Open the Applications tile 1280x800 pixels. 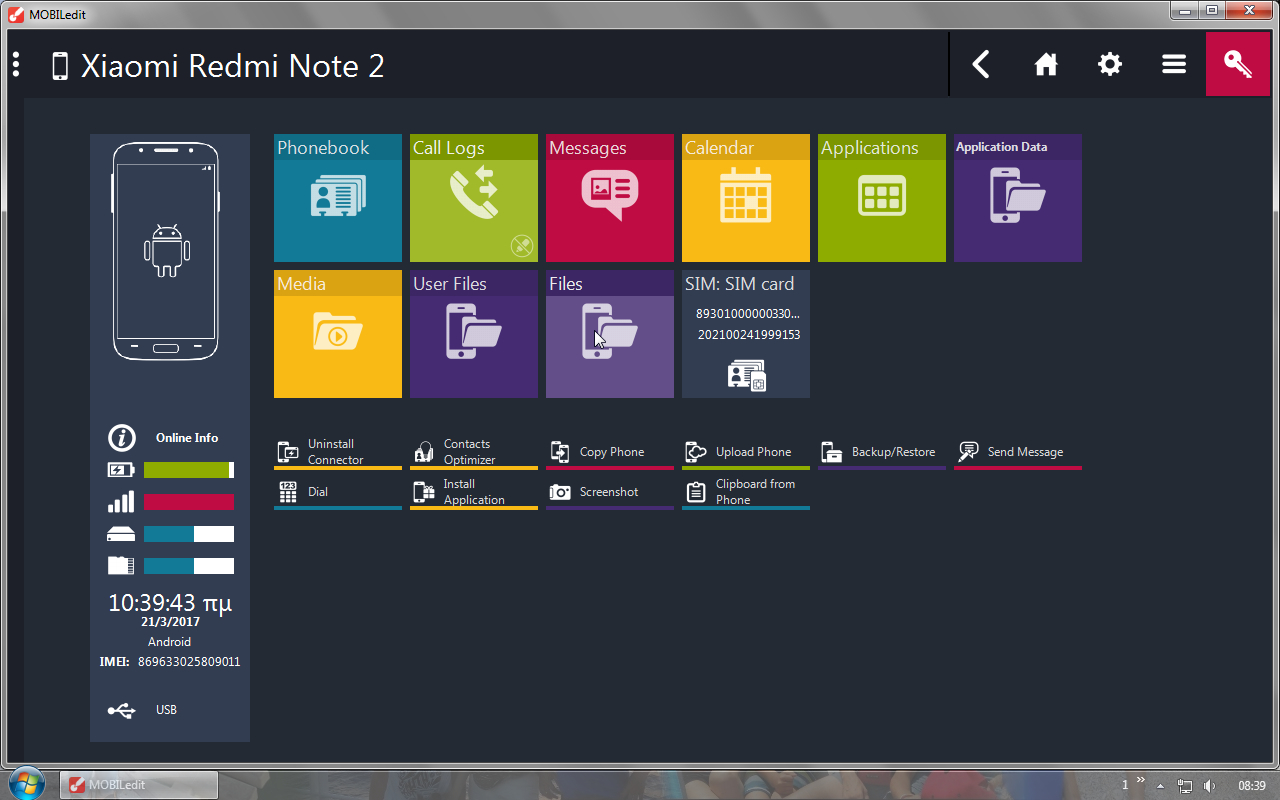[x=882, y=198]
